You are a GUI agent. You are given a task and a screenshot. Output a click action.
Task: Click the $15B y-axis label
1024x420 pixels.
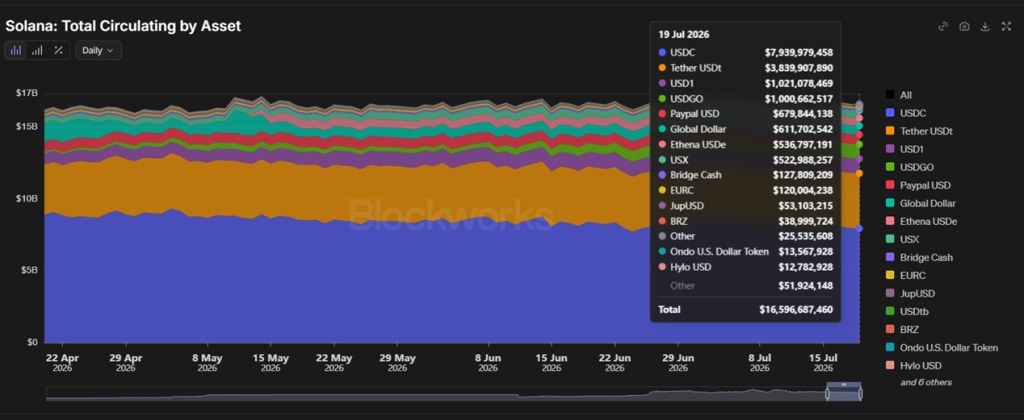point(27,125)
